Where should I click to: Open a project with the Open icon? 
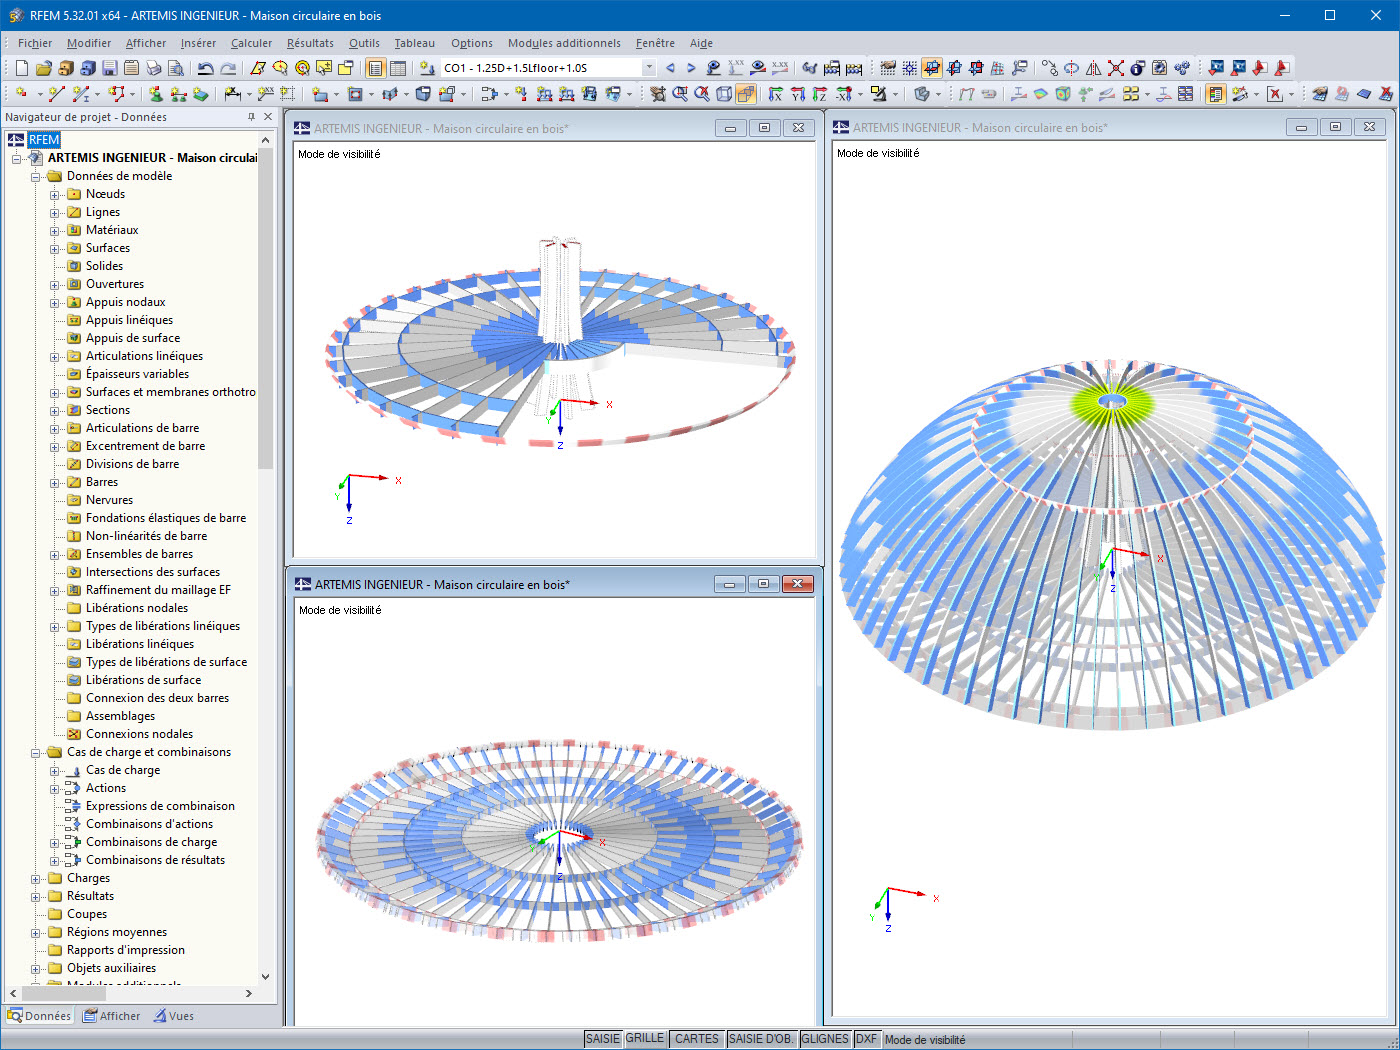(43, 67)
